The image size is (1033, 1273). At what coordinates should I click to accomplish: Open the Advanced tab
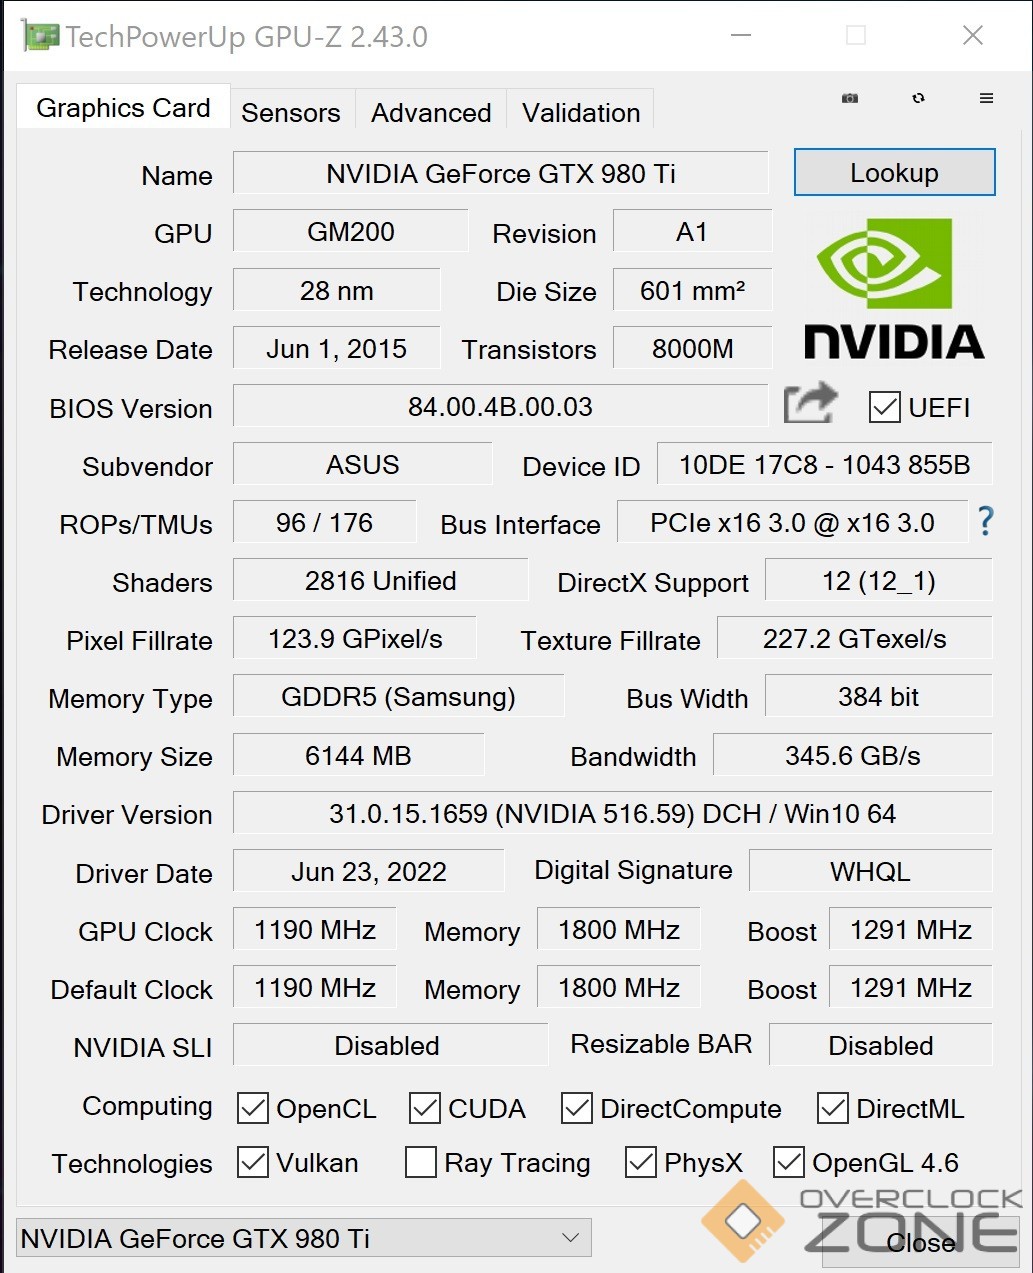(431, 112)
